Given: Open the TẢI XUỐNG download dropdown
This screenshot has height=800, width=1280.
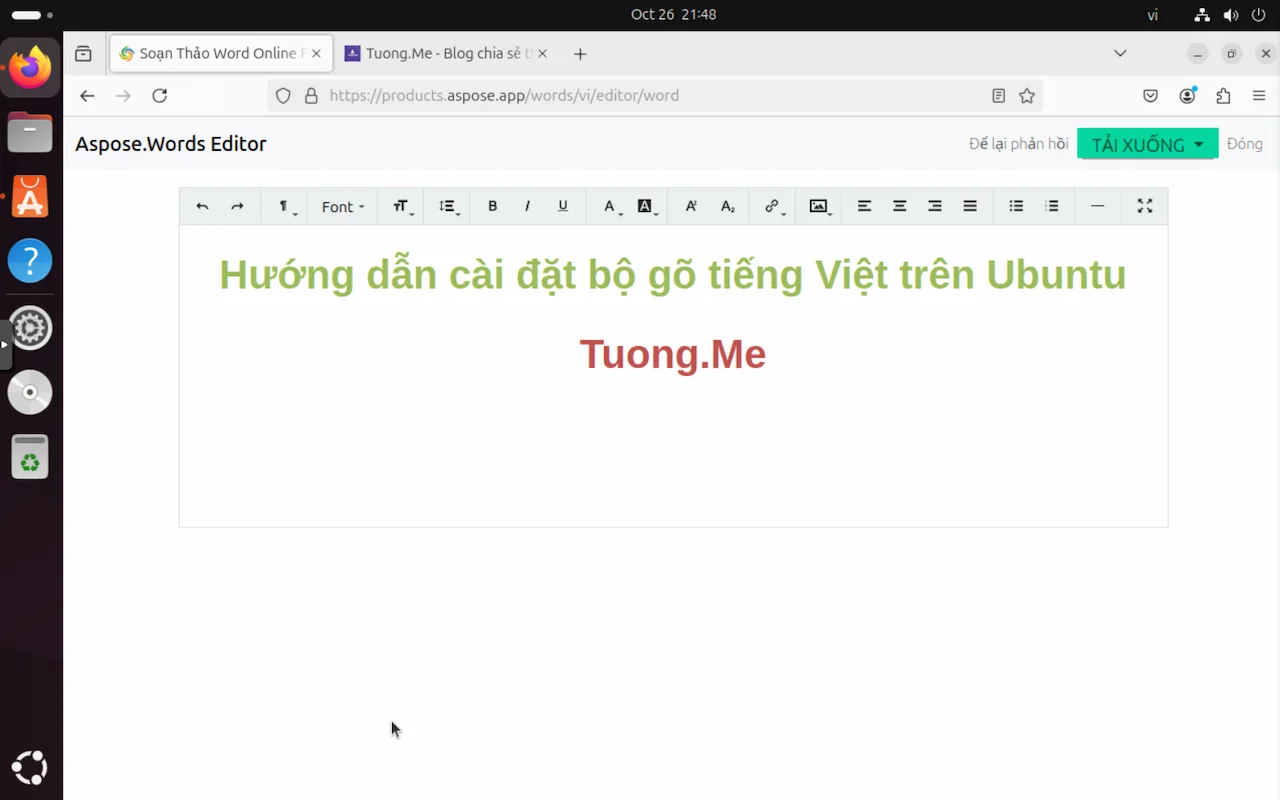Looking at the screenshot, I should (1147, 144).
